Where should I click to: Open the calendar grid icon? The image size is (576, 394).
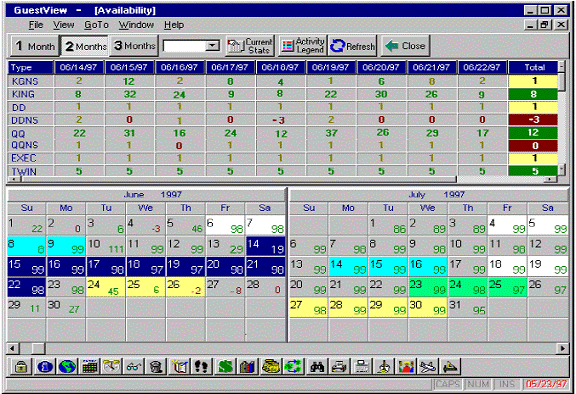pos(89,366)
